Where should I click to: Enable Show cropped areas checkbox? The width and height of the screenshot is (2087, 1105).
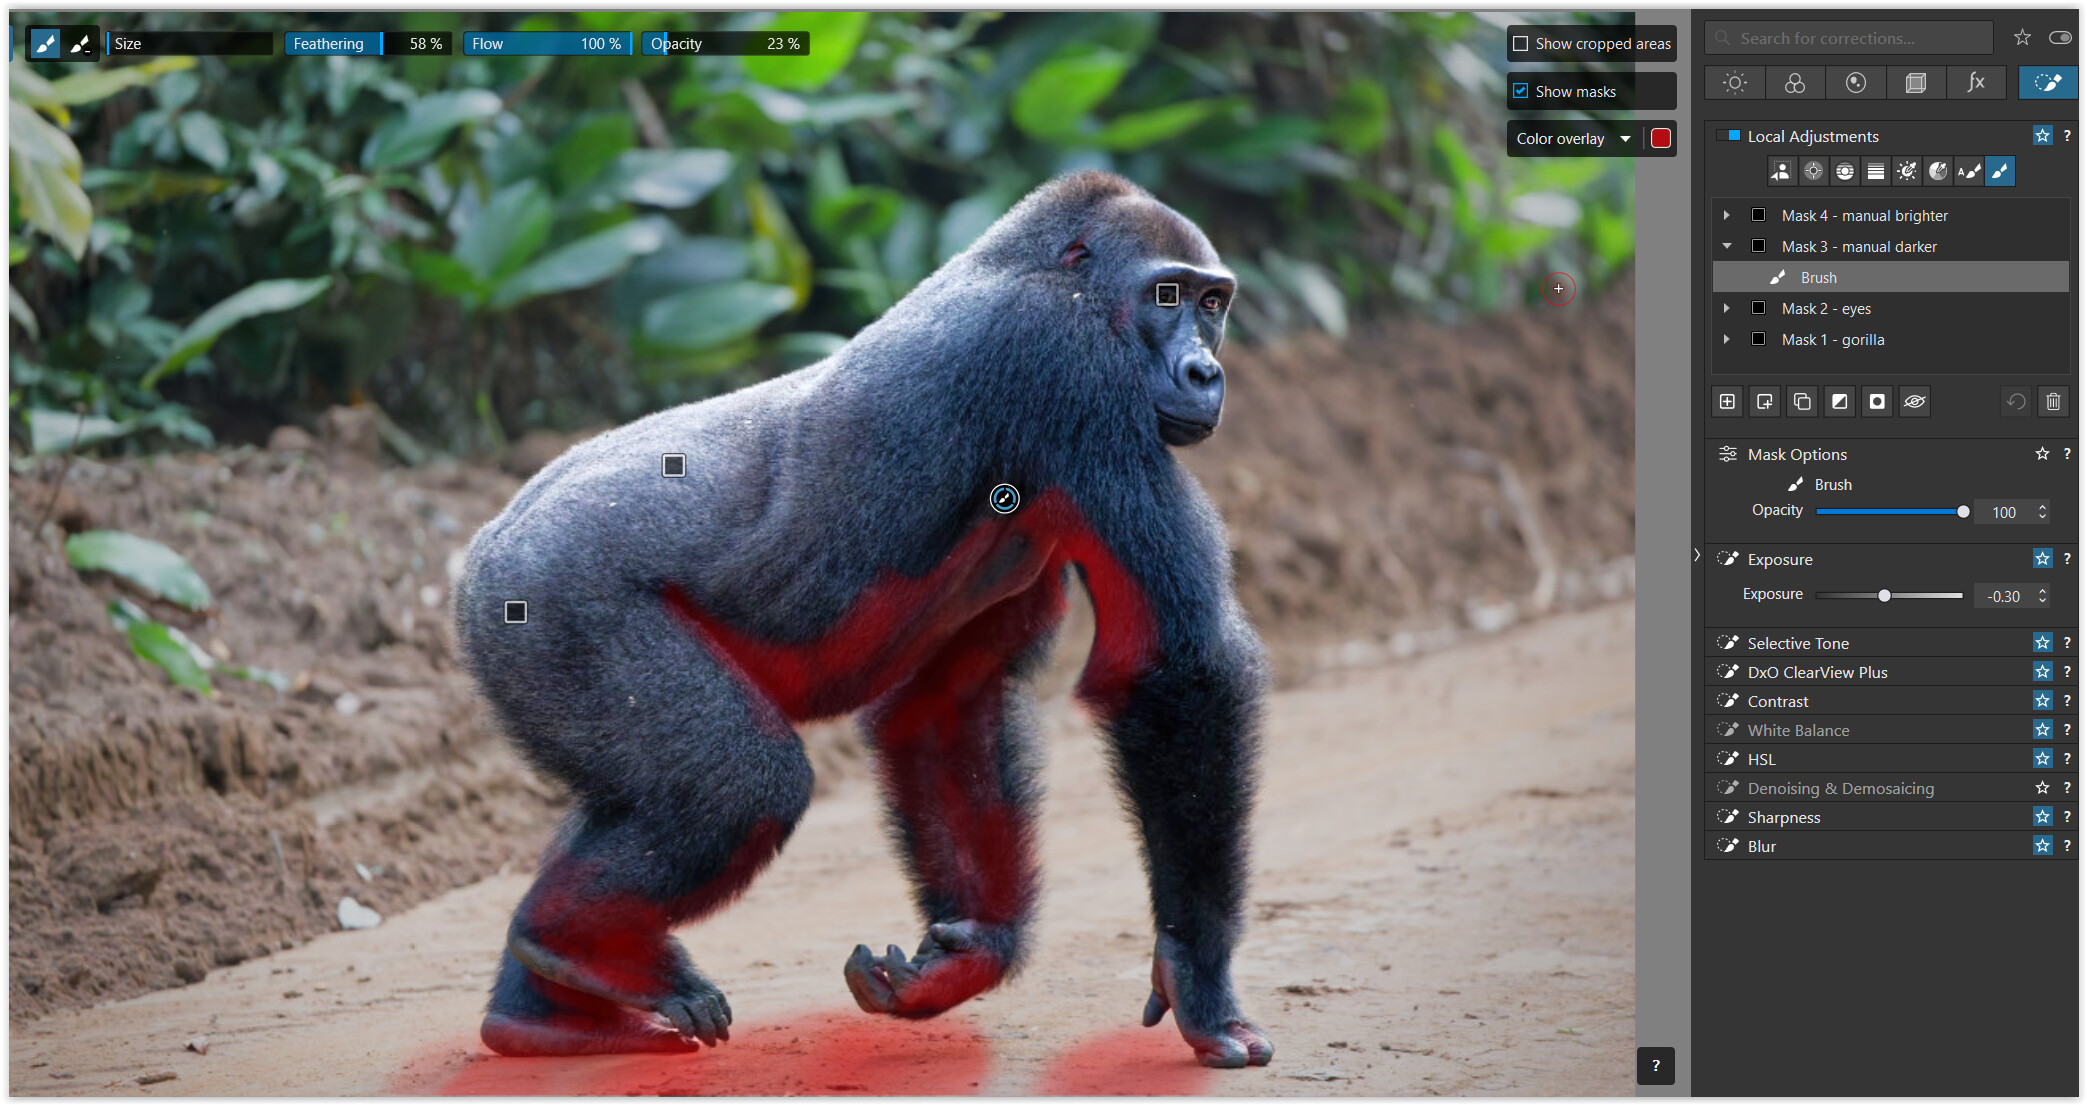[x=1521, y=44]
